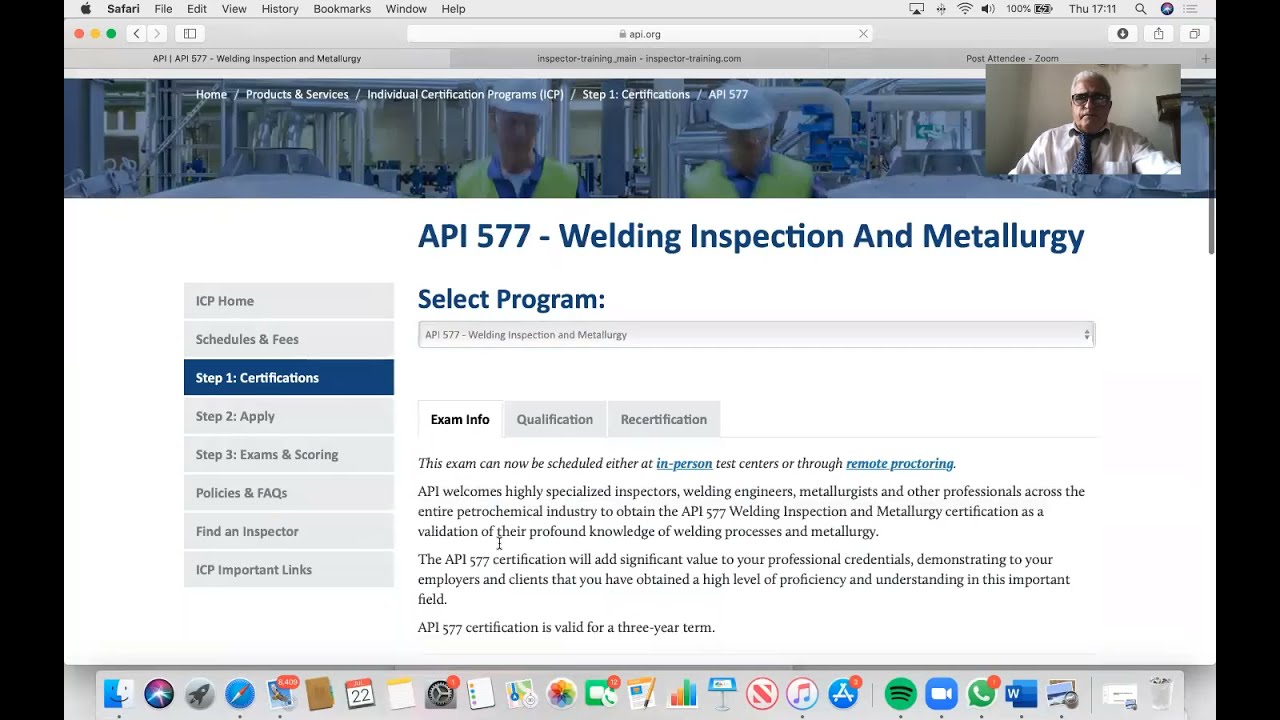The width and height of the screenshot is (1280, 720).
Task: Switch to the inspector-training_main browser tab
Action: (x=639, y=58)
